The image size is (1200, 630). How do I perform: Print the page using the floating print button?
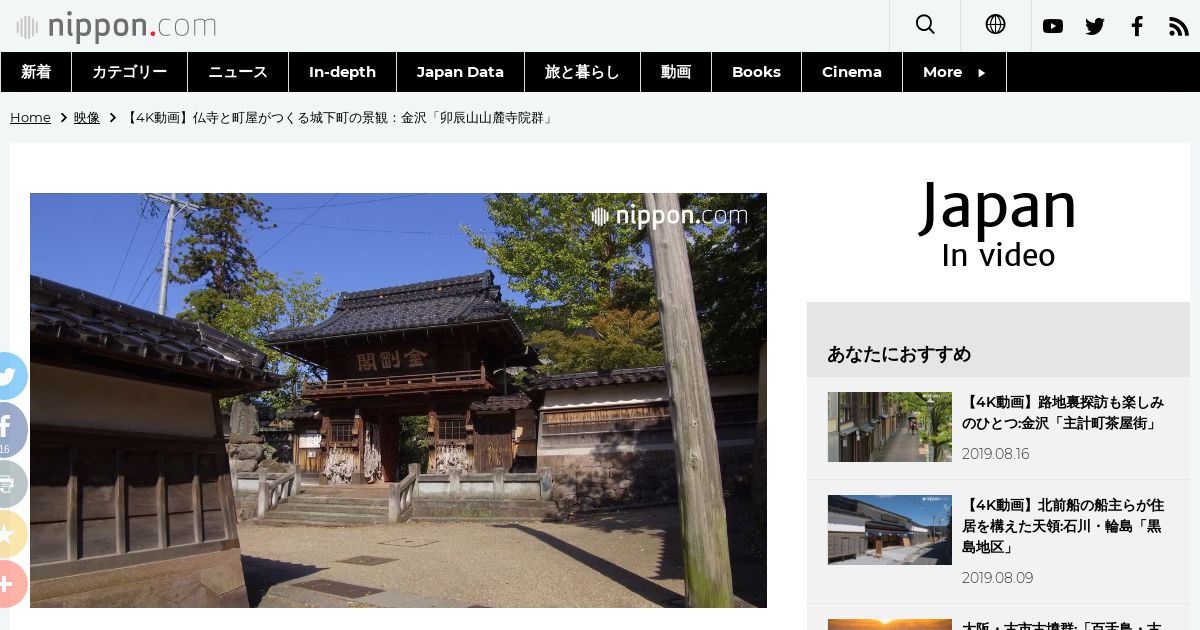click(10, 484)
